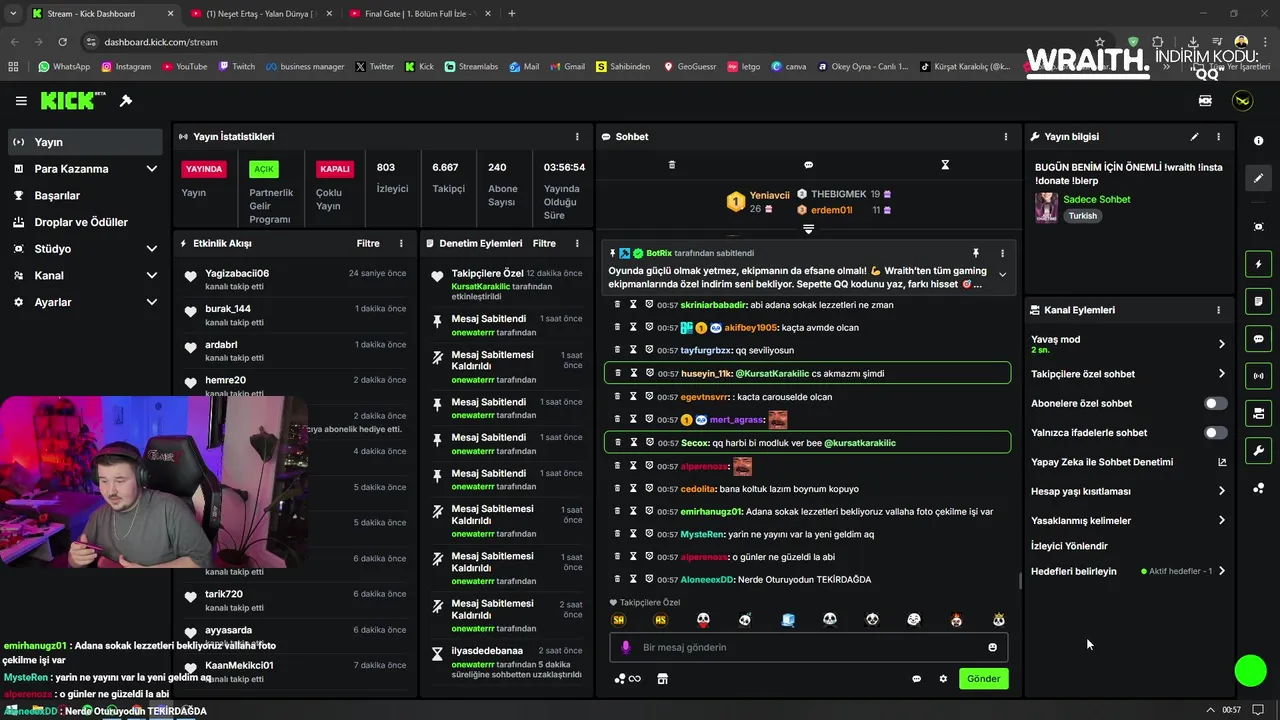Click the lightning bolt icon in right sidebar
Screen dimensions: 1280x720
pos(1258,264)
